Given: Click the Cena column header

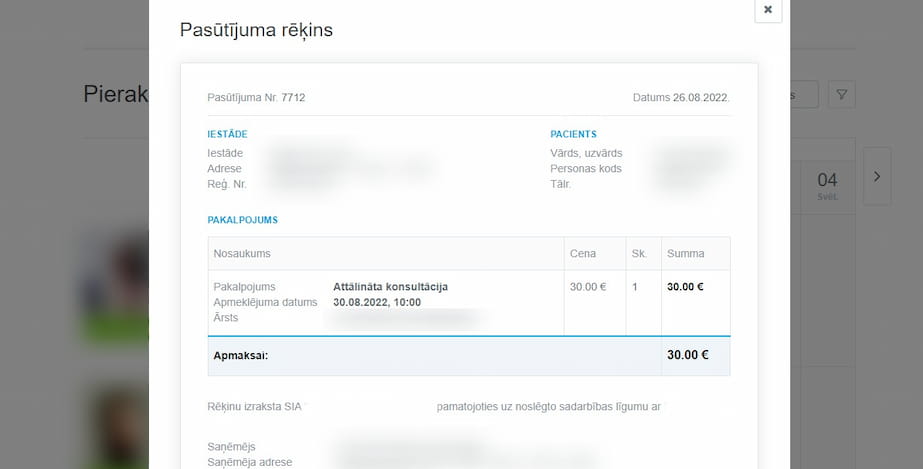Looking at the screenshot, I should point(583,254).
